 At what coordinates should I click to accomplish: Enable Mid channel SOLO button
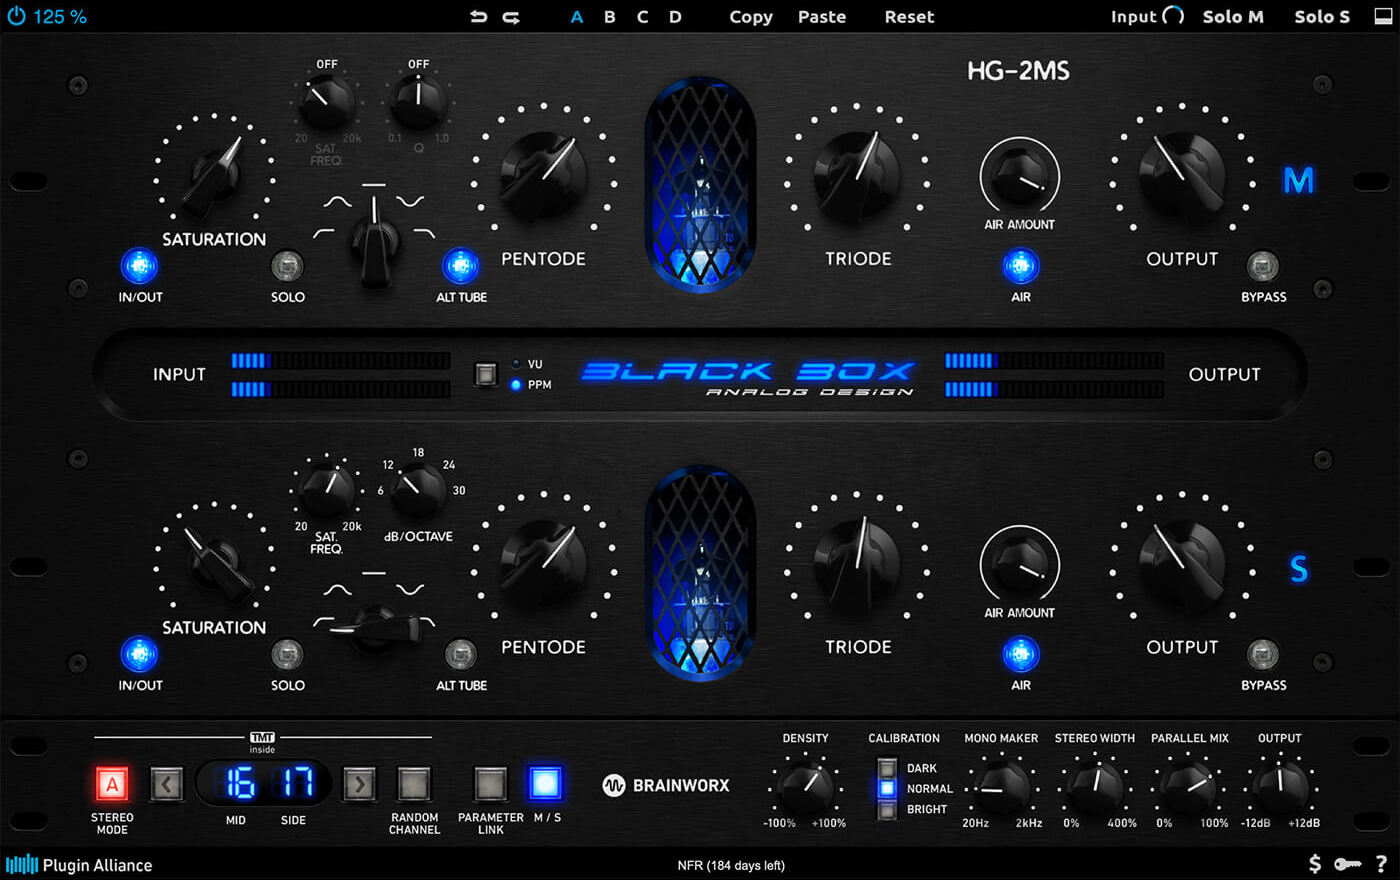pos(287,266)
